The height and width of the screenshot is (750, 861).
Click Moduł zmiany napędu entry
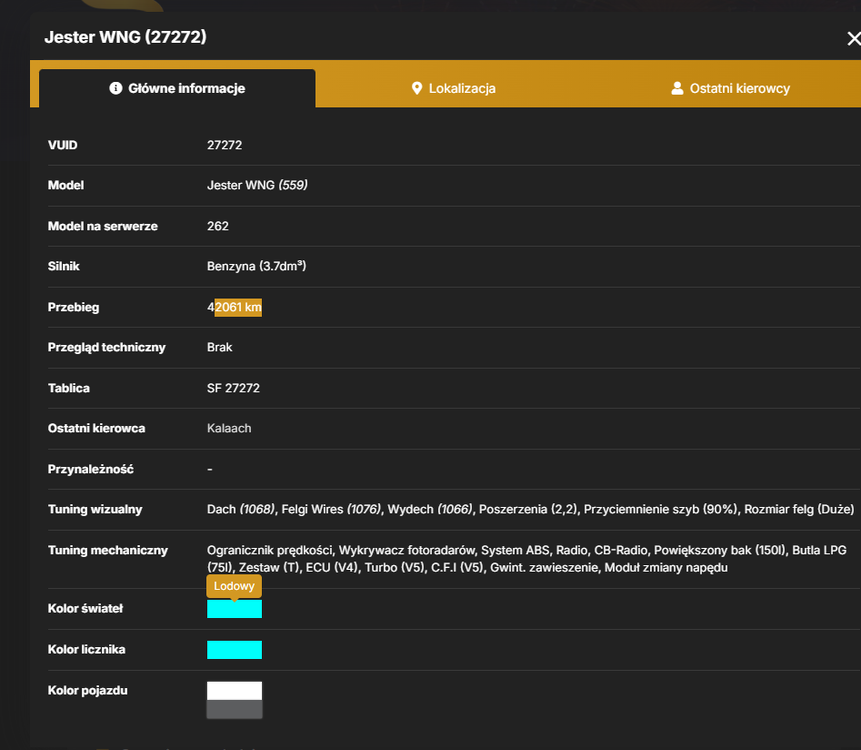click(666, 568)
